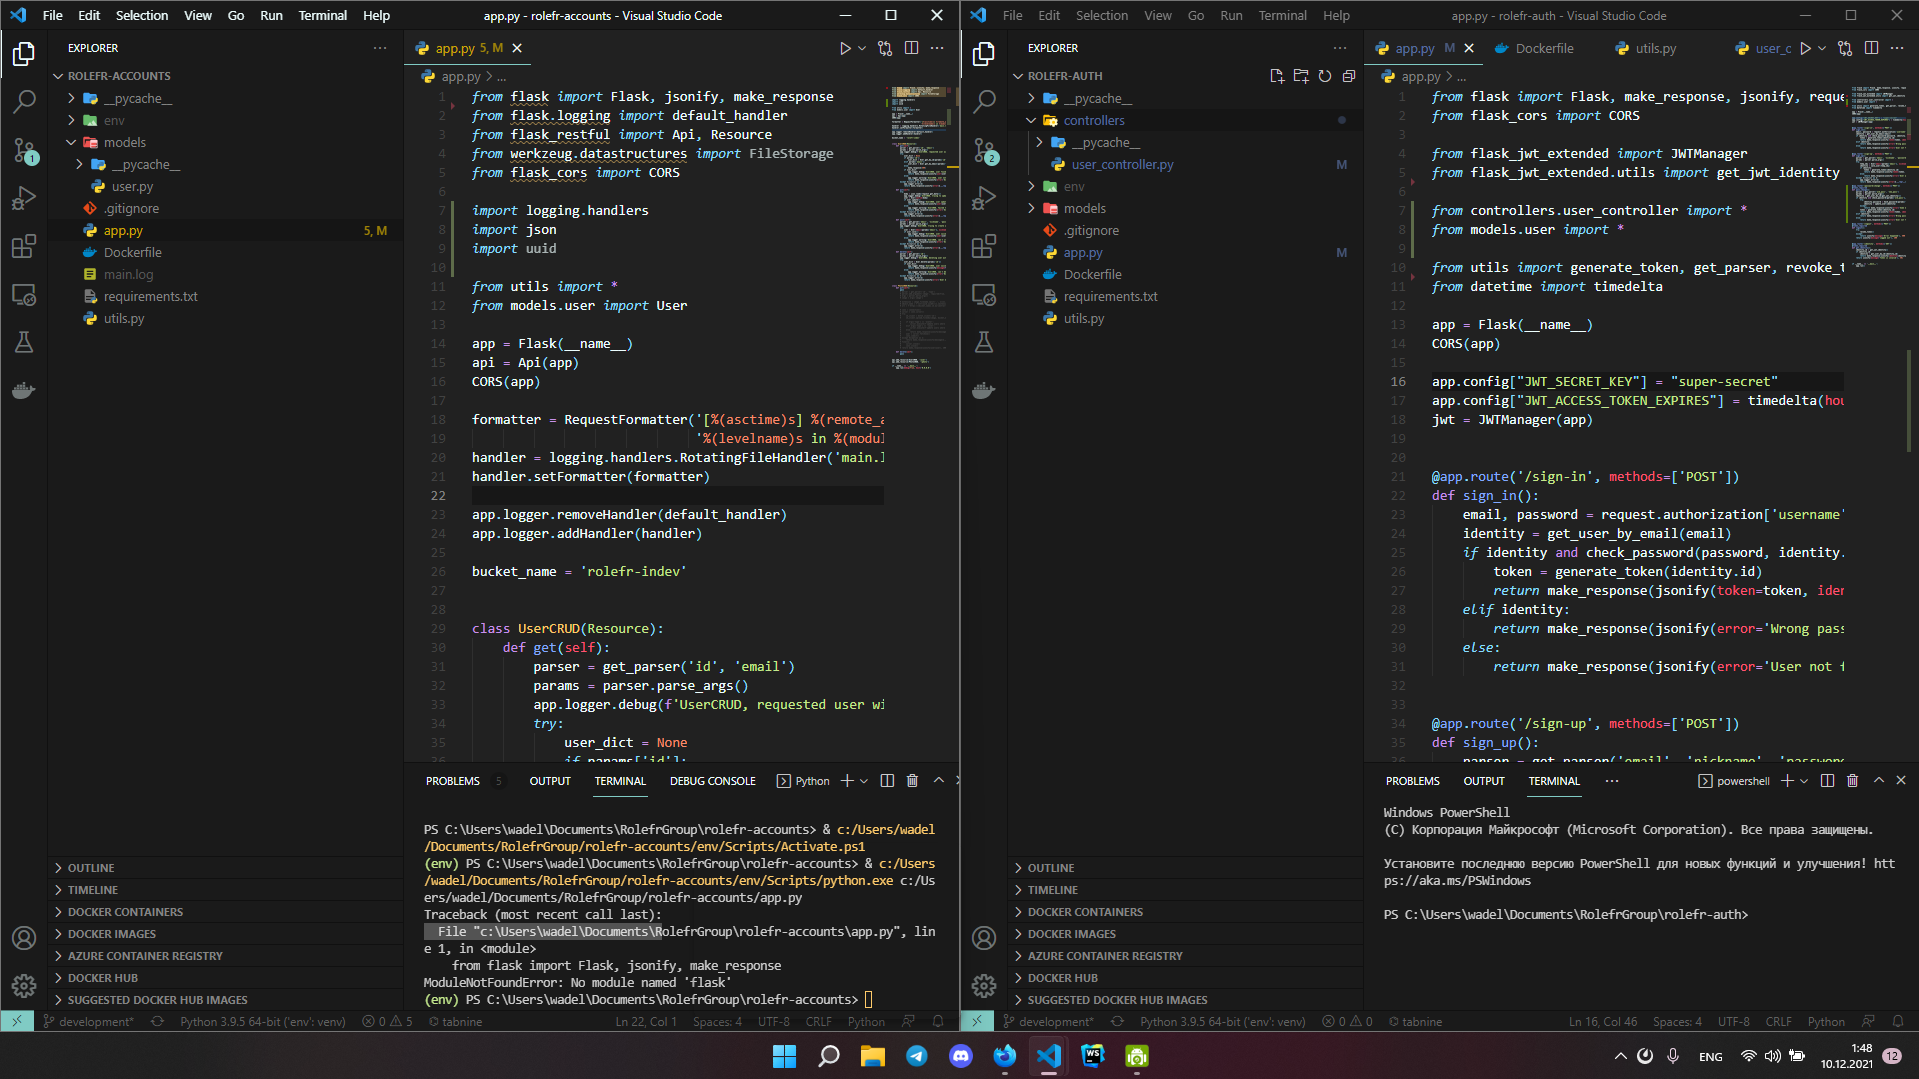This screenshot has height=1079, width=1919.
Task: Open Telegram from the taskbar
Action: [x=917, y=1056]
